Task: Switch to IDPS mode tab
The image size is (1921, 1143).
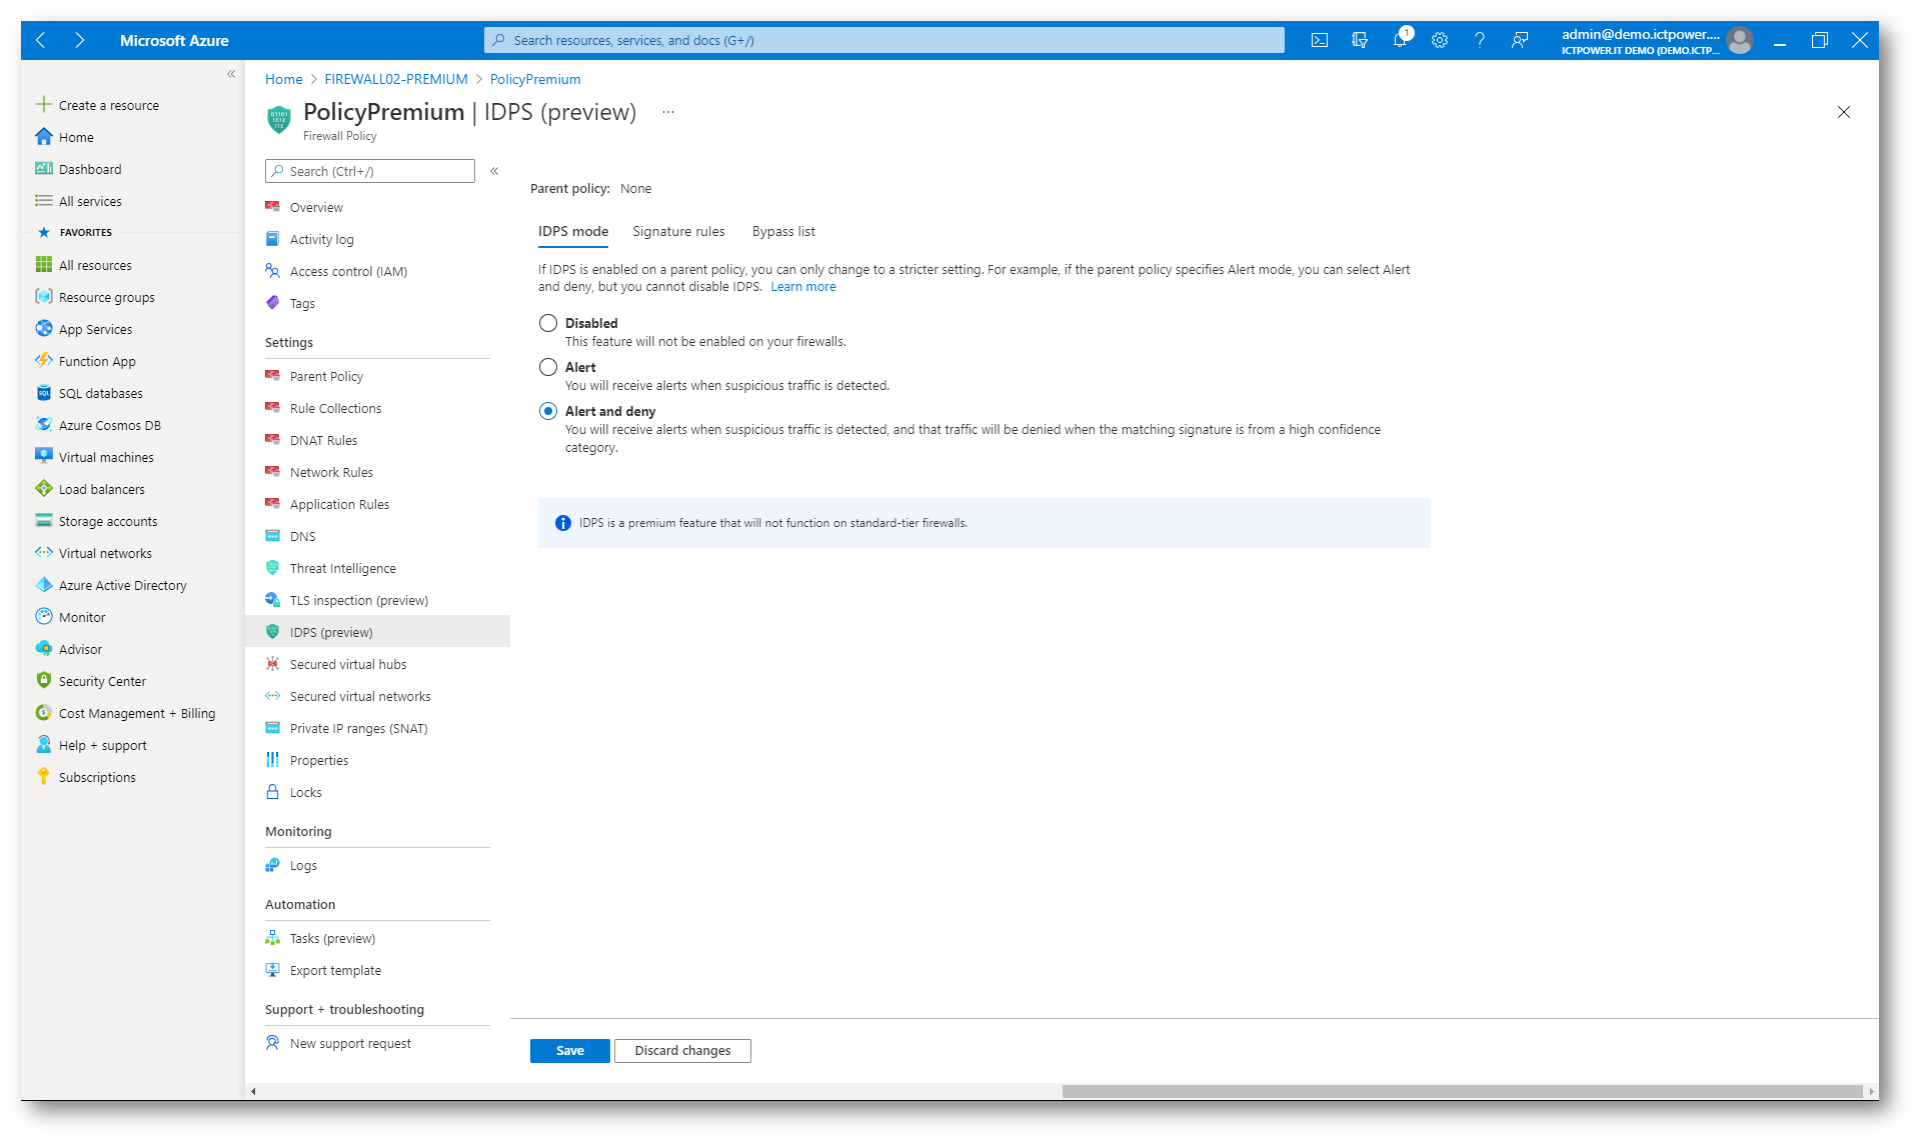Action: pos(573,231)
